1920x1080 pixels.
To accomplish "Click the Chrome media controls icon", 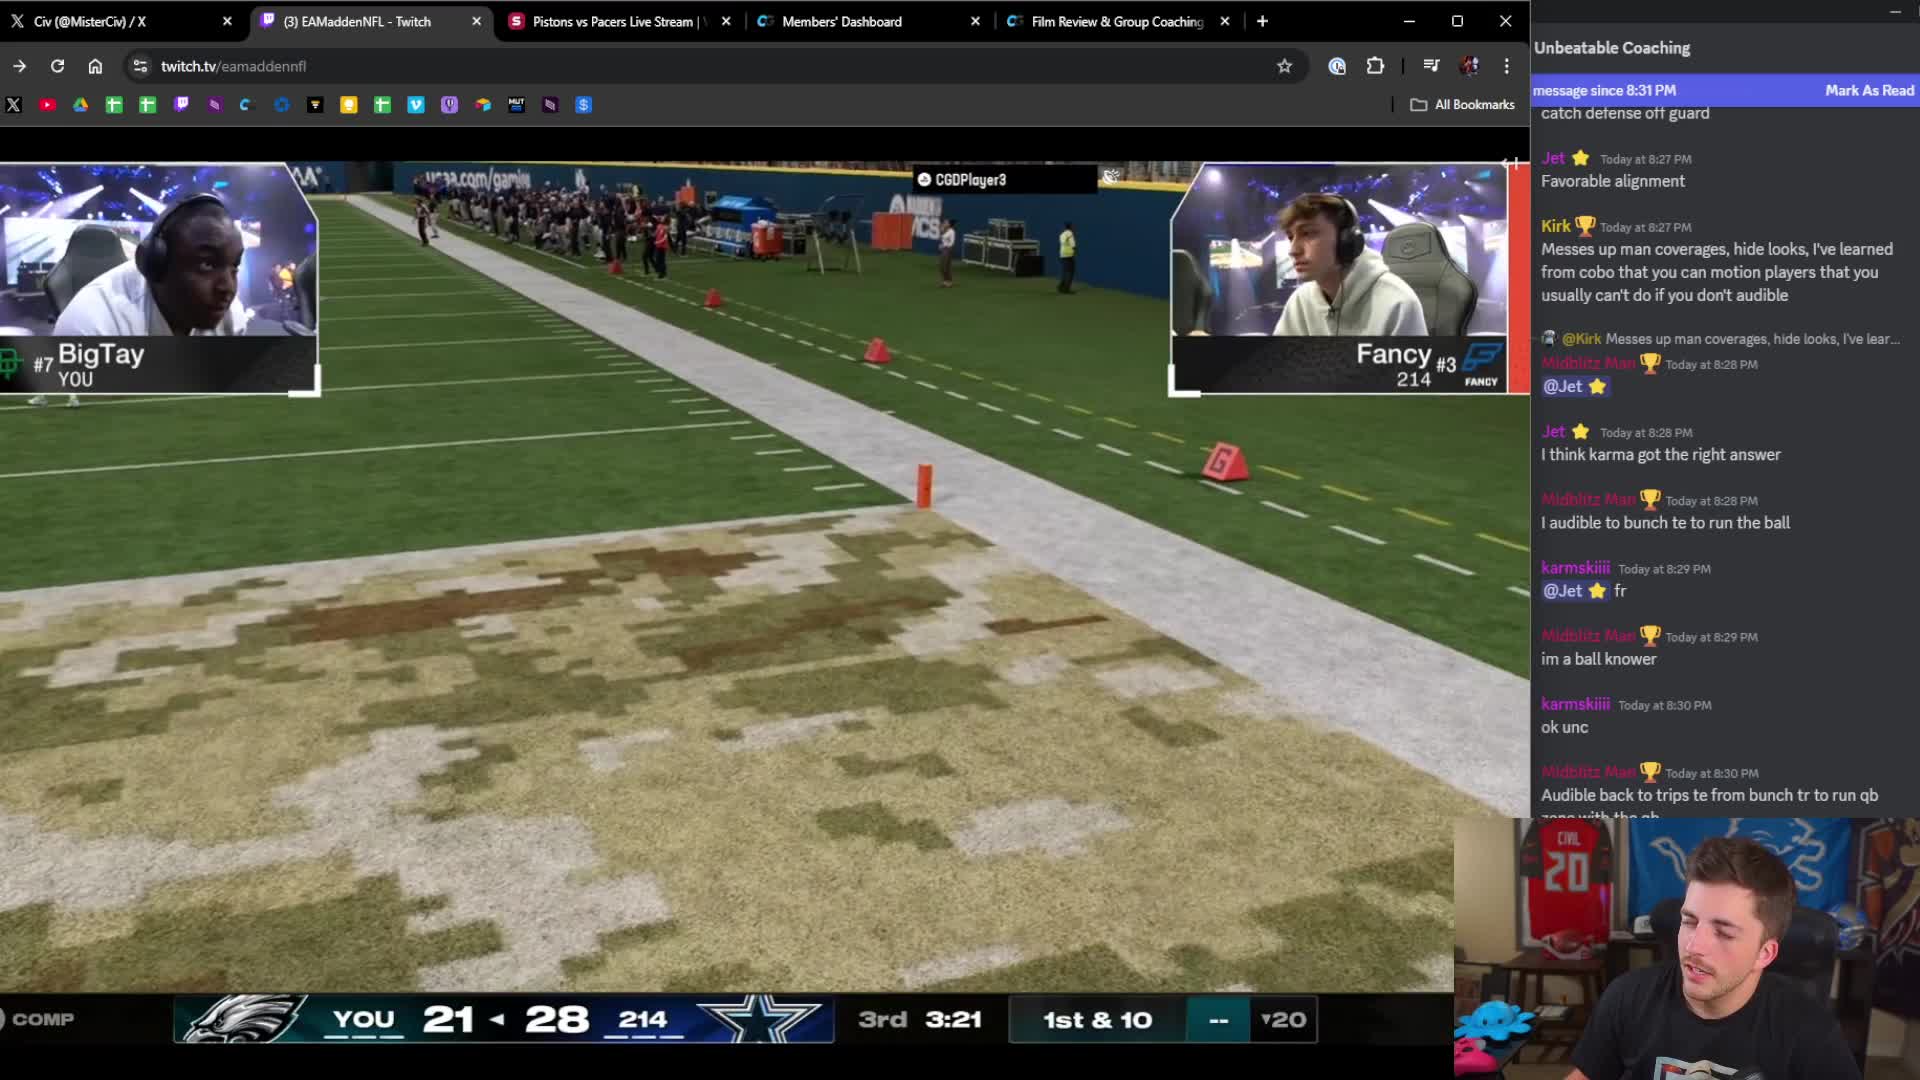I will coord(1430,66).
